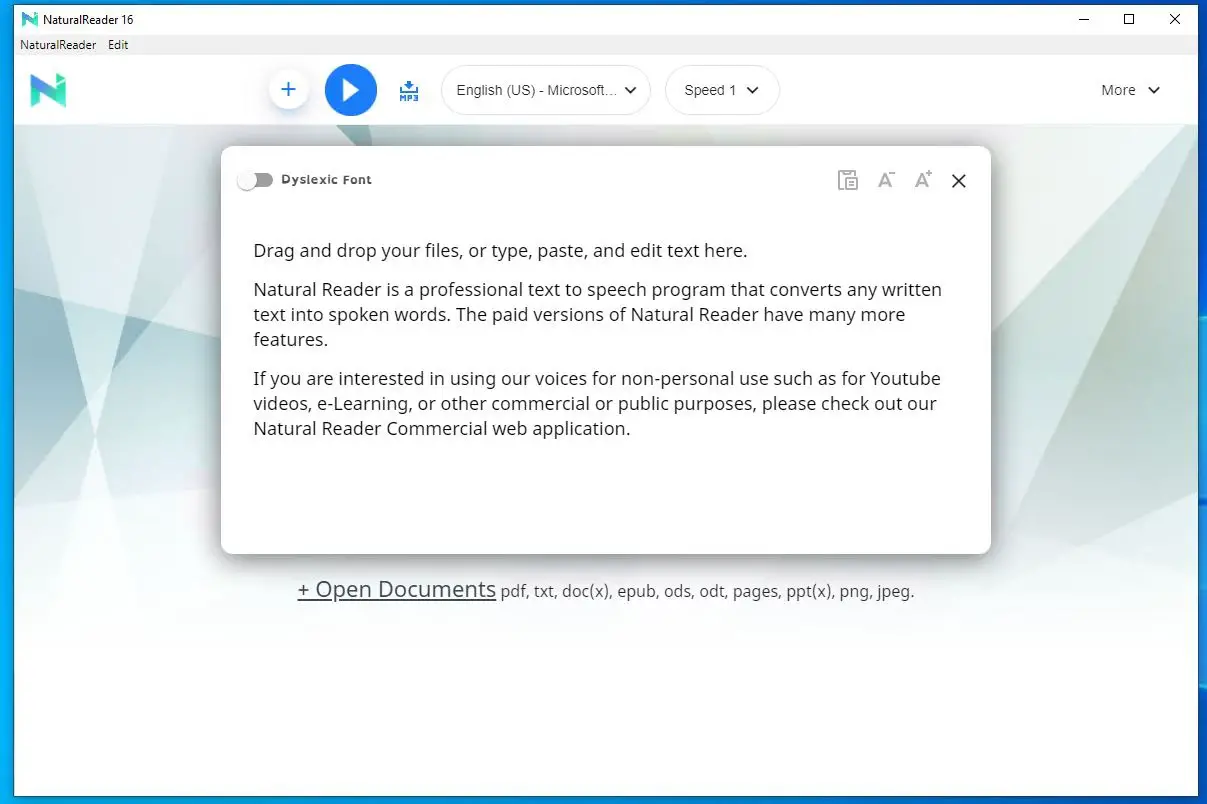Convert text to MP3 file
This screenshot has height=804, width=1207.
click(x=408, y=91)
